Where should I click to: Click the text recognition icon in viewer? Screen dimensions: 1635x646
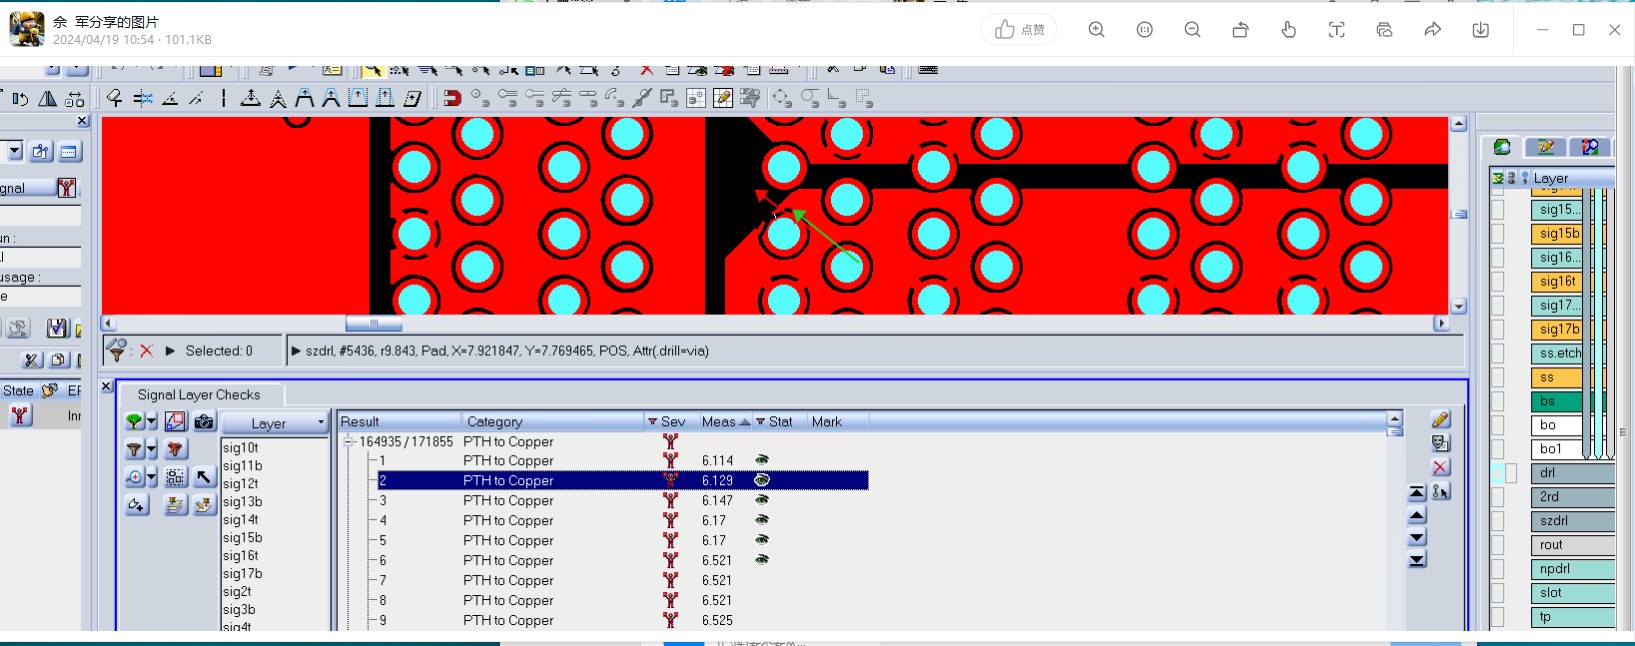[x=1337, y=30]
